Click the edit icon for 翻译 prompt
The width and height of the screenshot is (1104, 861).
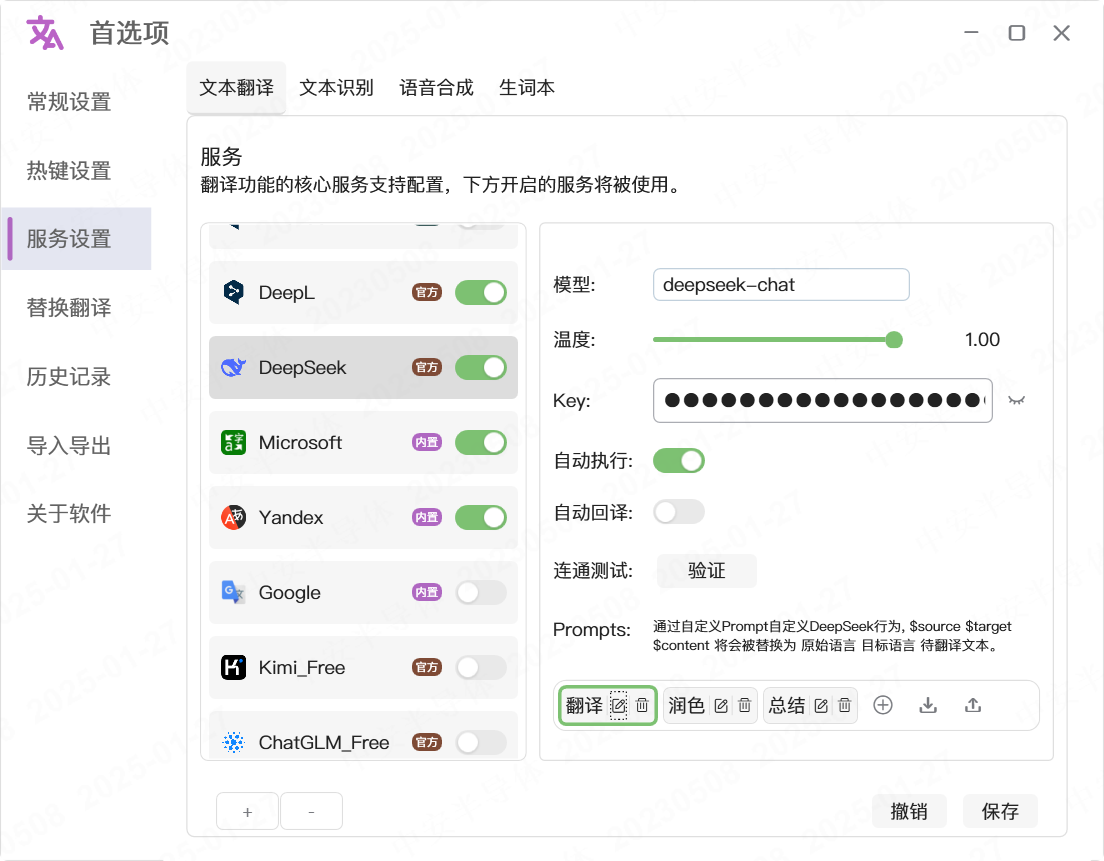619,705
